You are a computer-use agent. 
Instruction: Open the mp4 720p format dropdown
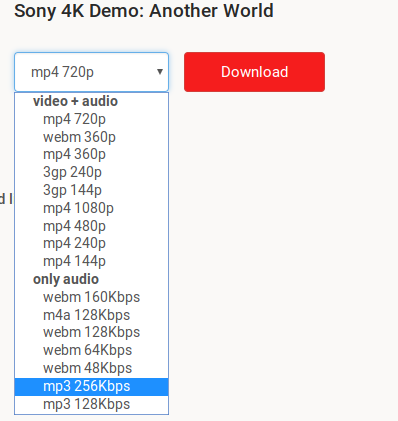[x=91, y=72]
